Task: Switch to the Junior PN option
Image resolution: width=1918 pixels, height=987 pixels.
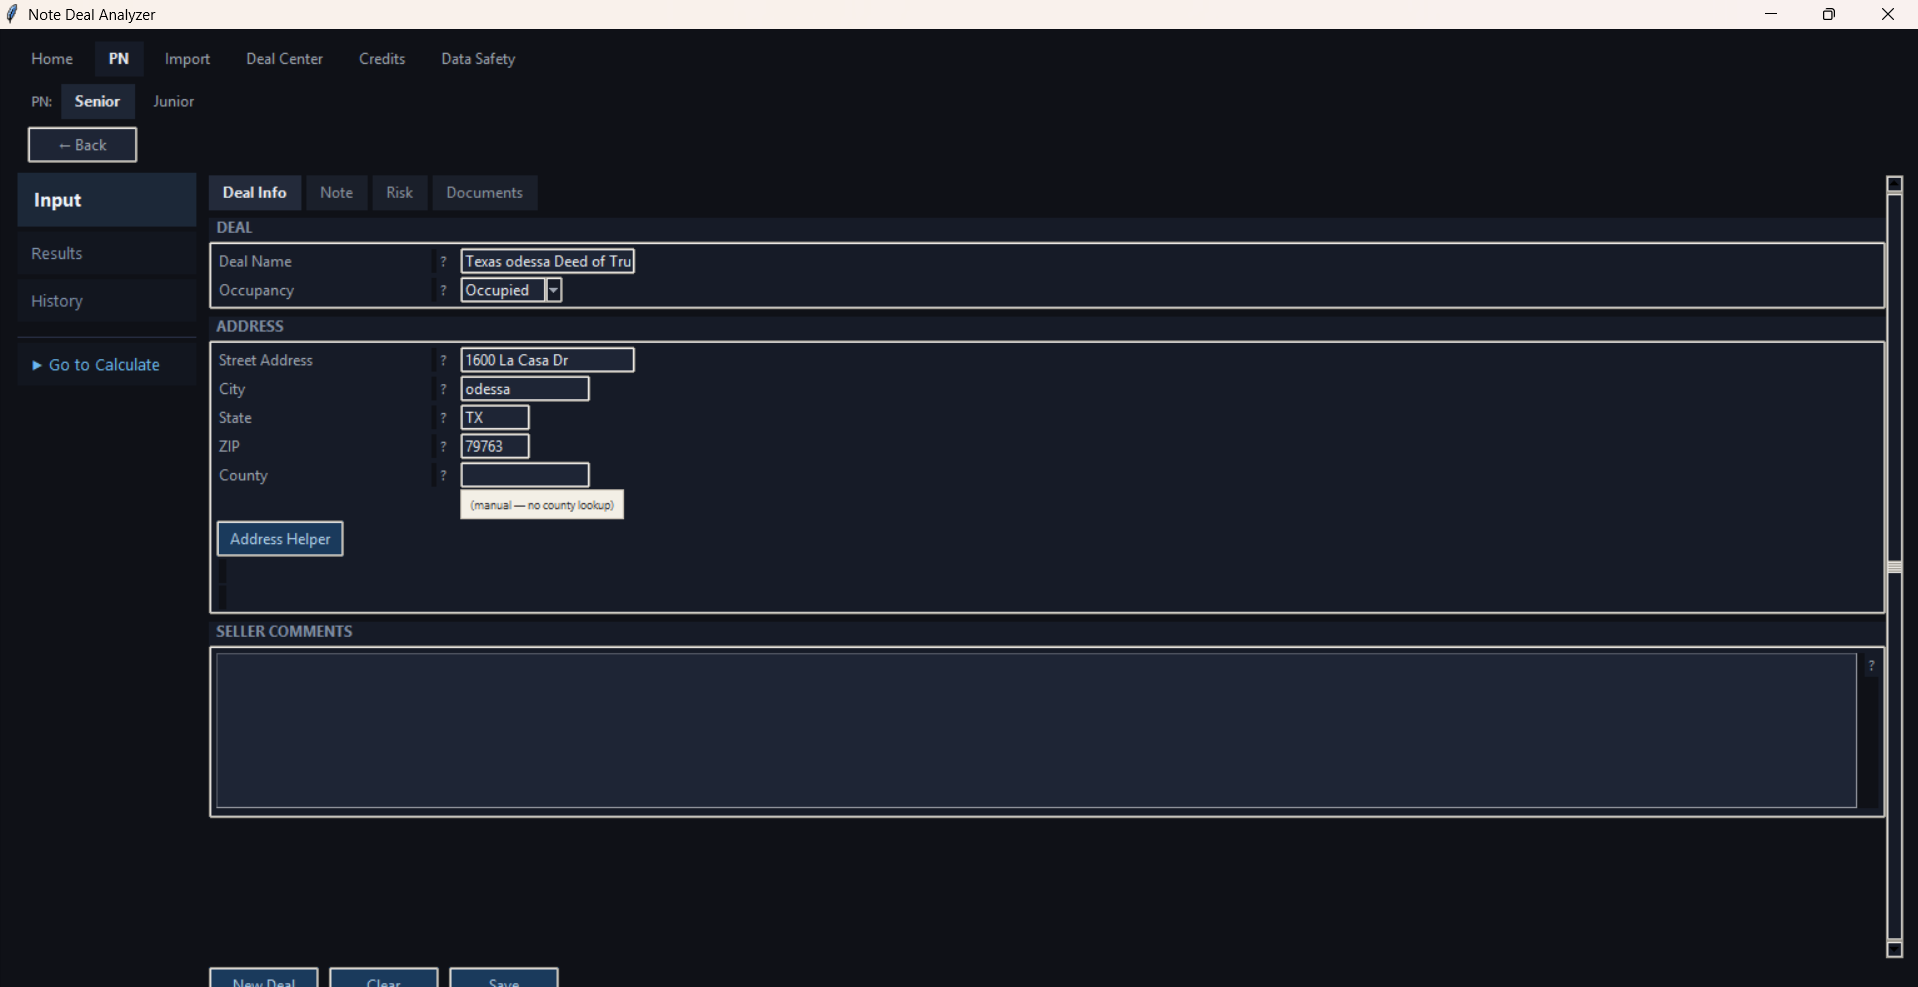Action: [x=173, y=102]
